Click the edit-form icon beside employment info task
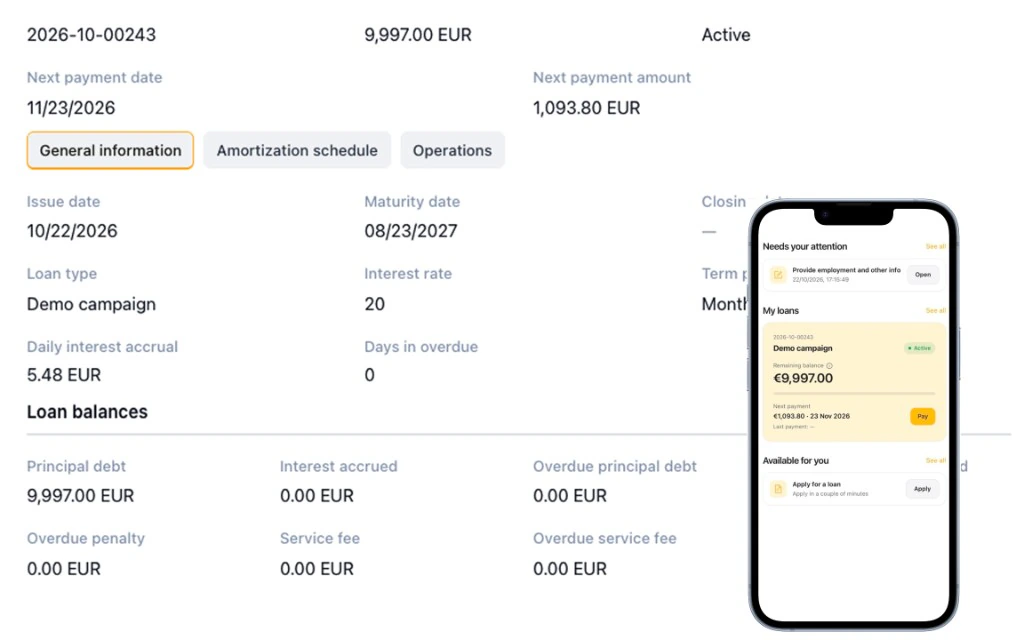This screenshot has height=640, width=1024. coord(778,275)
